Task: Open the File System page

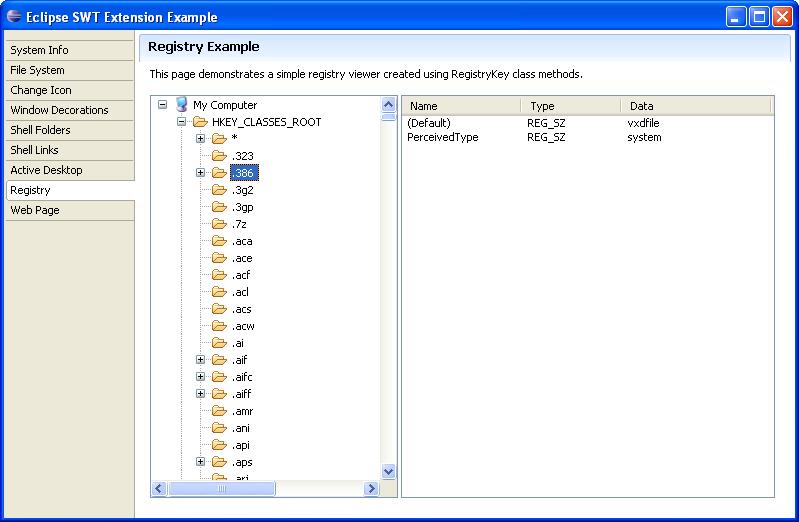Action: click(70, 70)
